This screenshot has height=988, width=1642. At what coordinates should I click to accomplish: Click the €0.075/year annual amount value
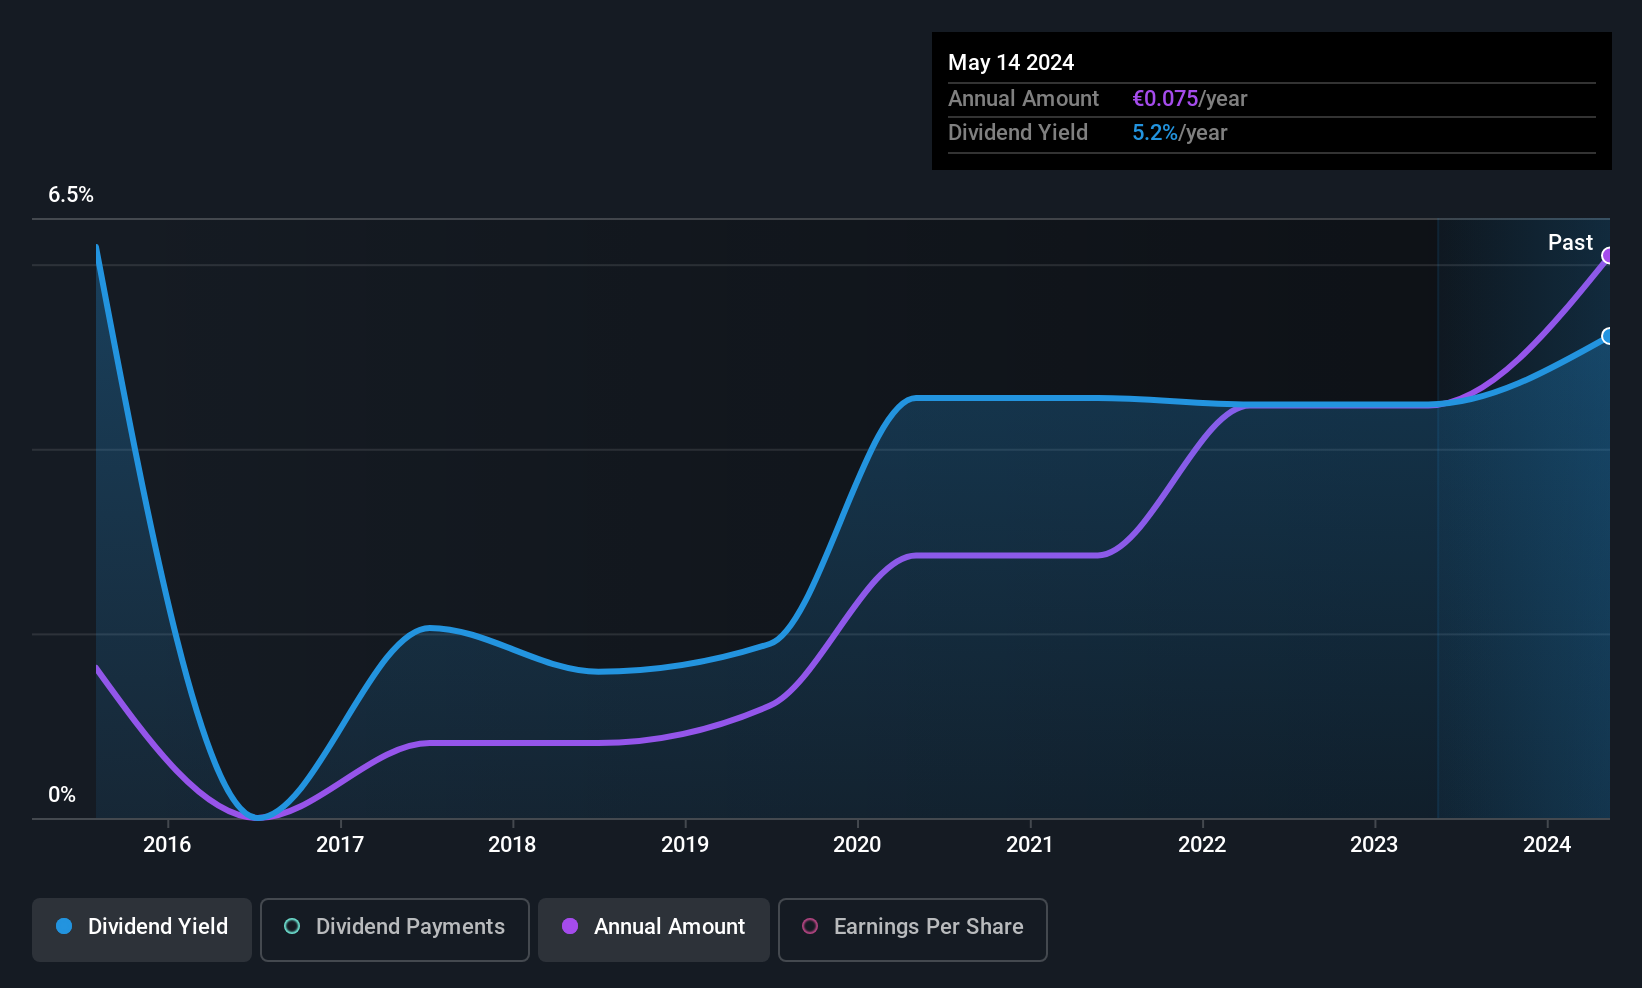pos(1190,98)
